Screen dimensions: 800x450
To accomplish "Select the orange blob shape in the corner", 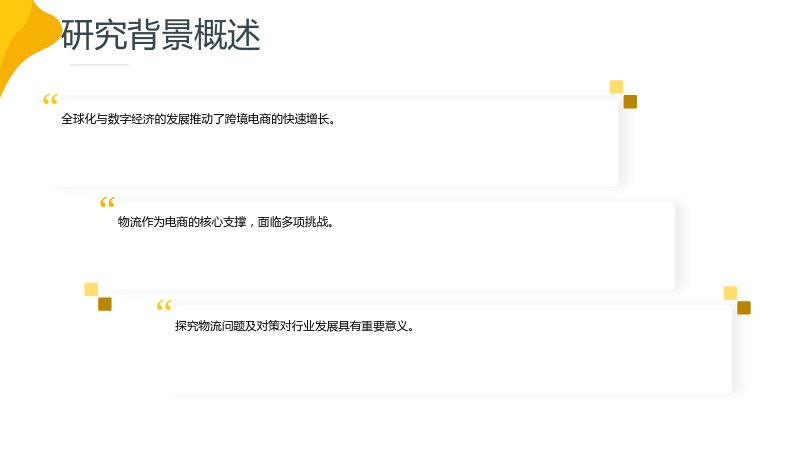I will pos(32,46).
